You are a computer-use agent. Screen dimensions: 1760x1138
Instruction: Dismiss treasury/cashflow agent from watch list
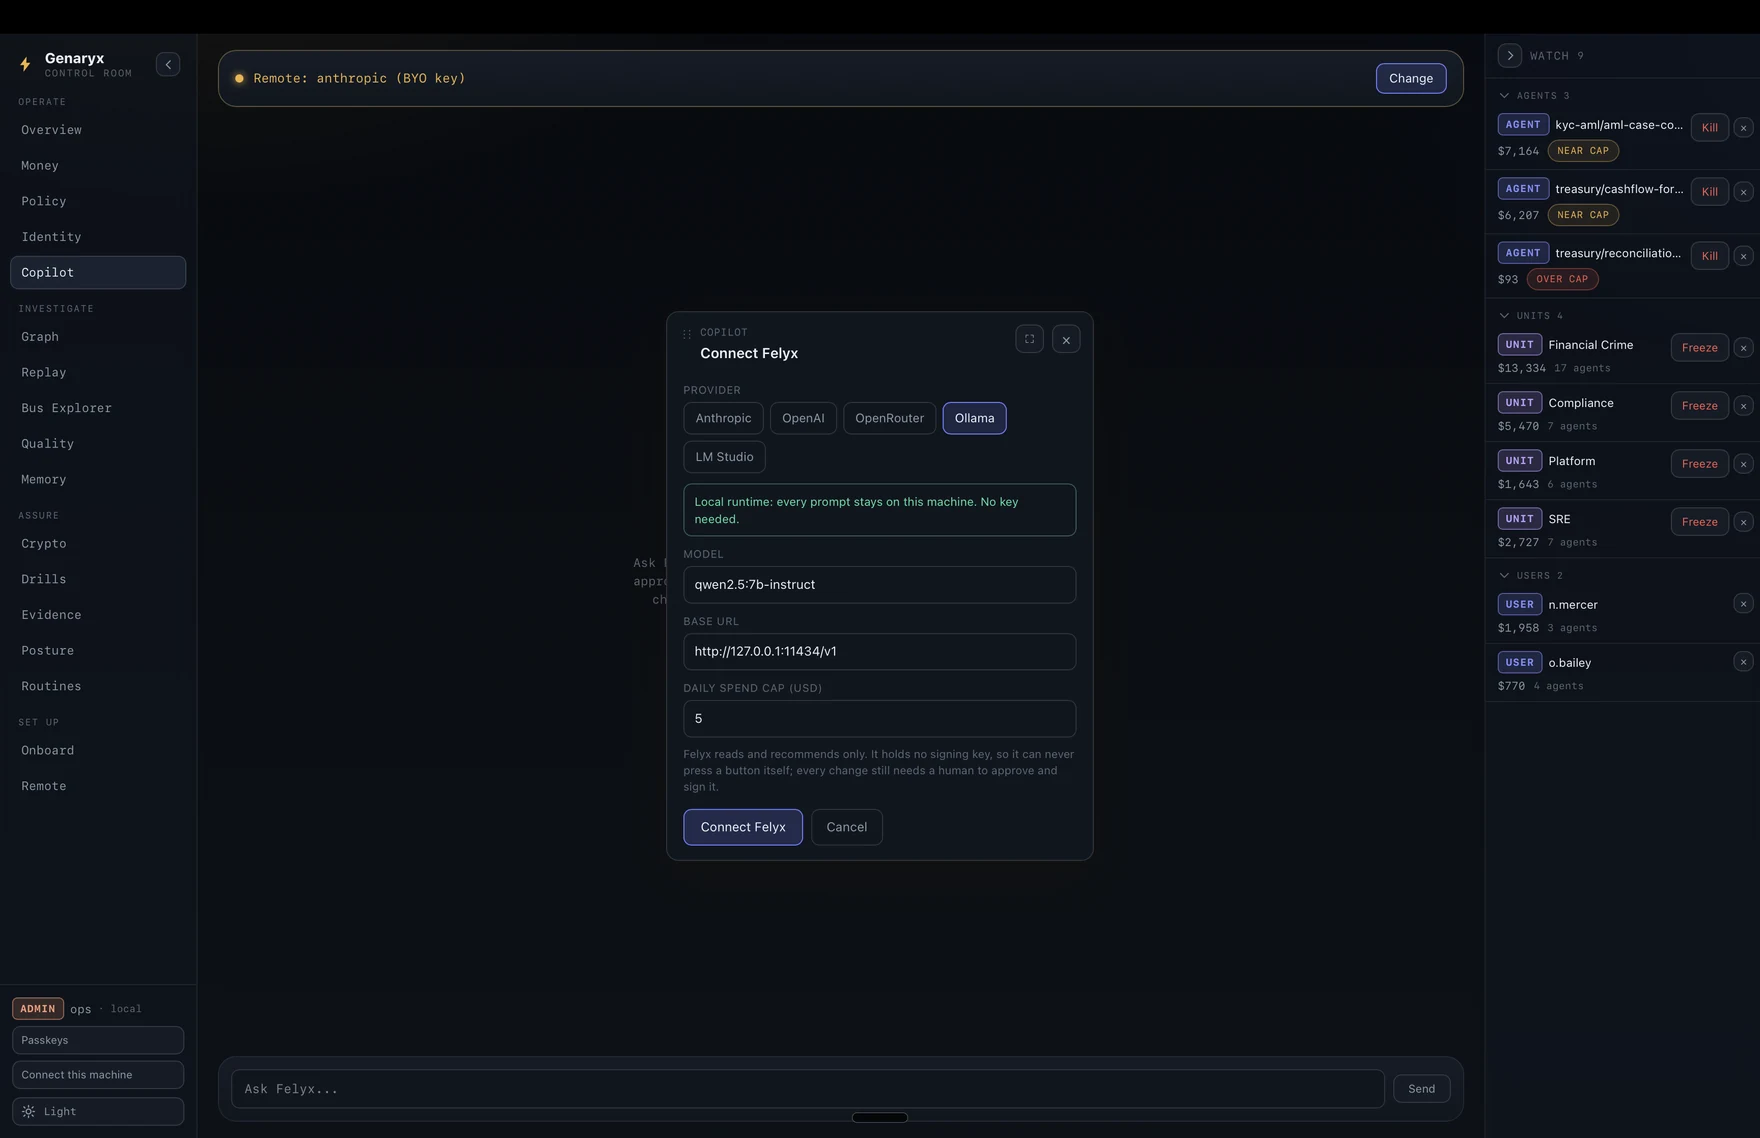click(1743, 192)
